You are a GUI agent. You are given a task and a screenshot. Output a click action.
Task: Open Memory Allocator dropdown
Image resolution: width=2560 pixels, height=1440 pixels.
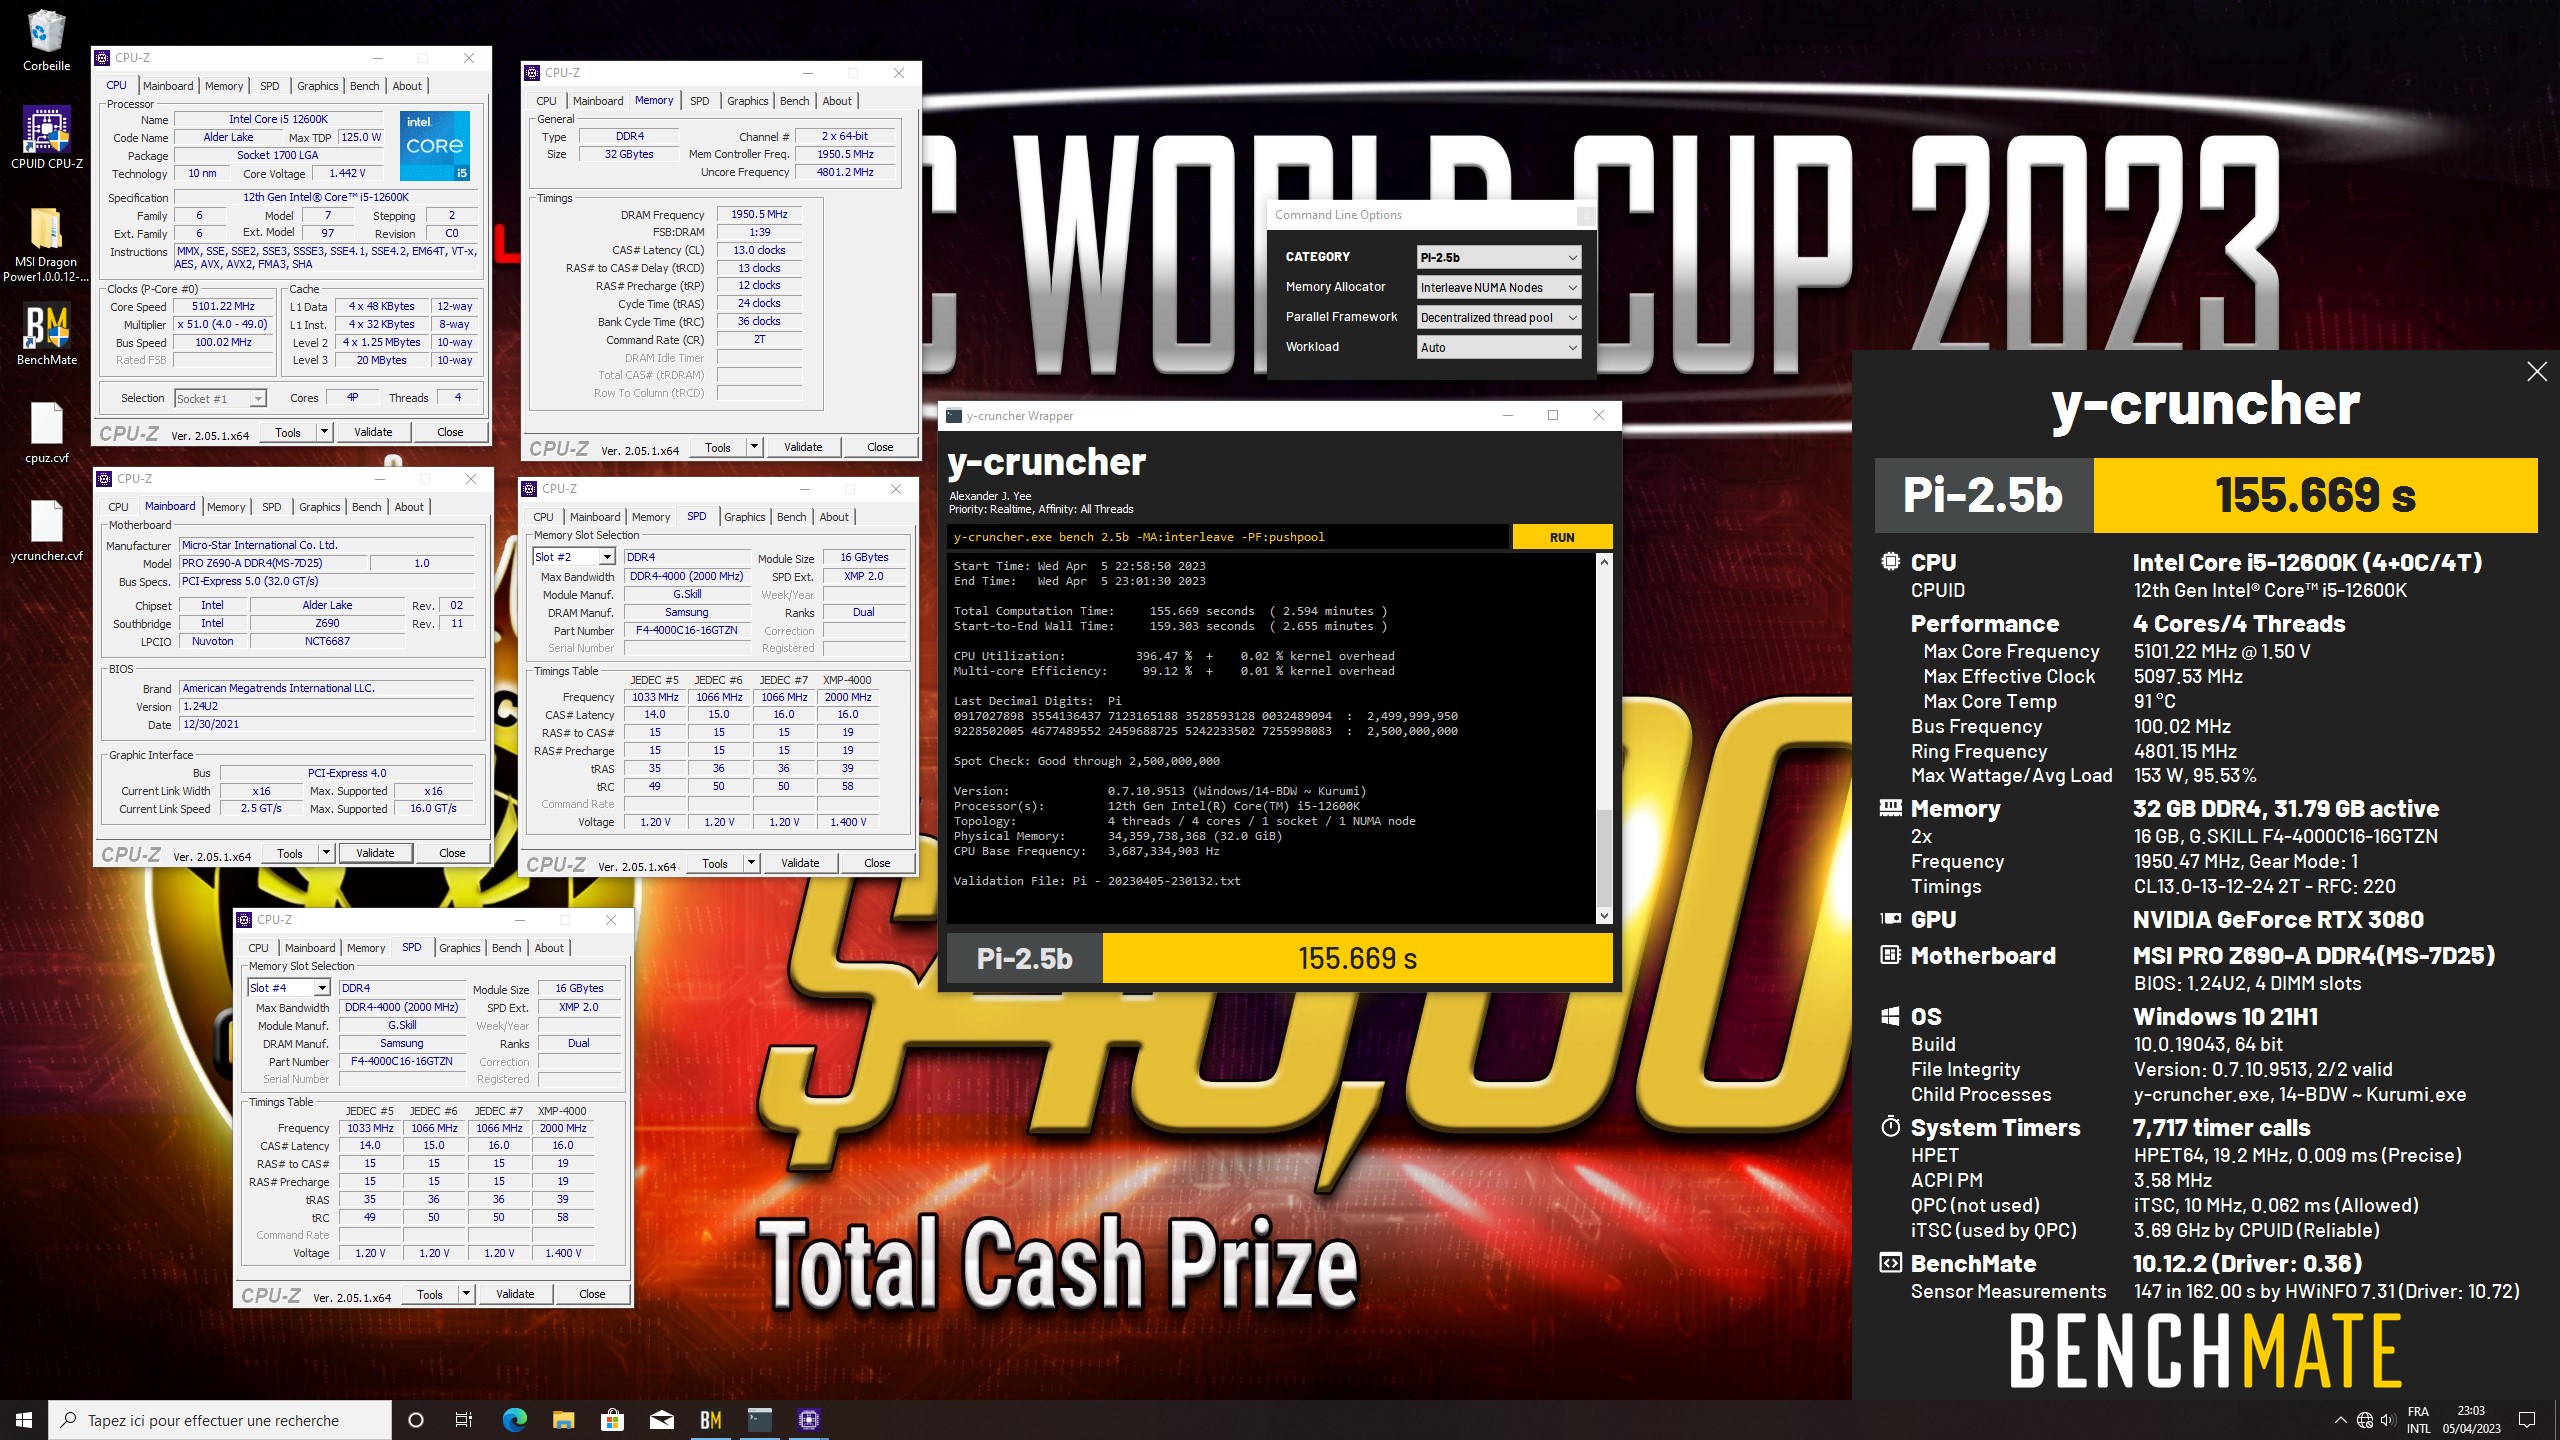(1499, 287)
